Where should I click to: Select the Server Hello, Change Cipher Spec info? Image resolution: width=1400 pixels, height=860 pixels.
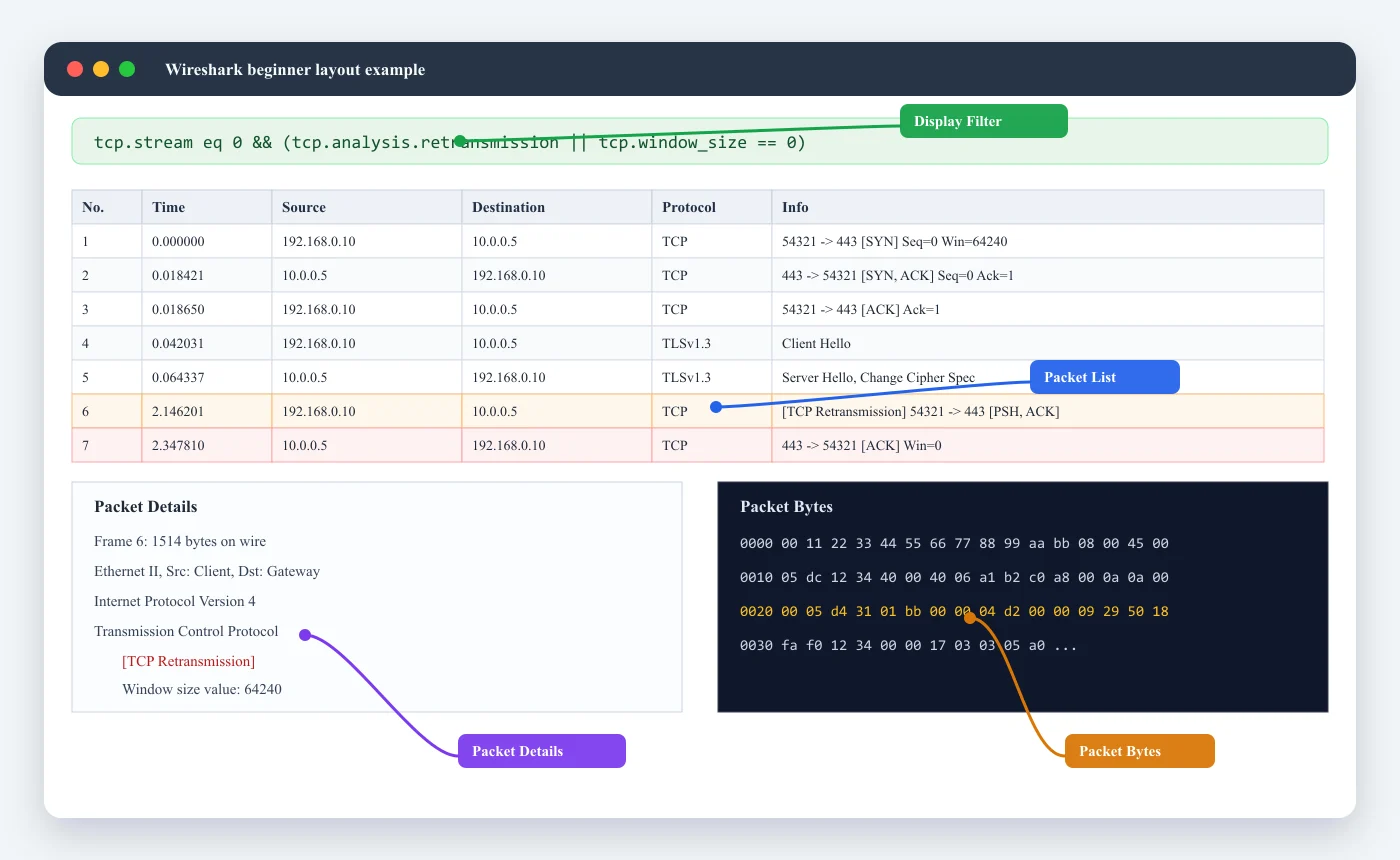pos(878,377)
